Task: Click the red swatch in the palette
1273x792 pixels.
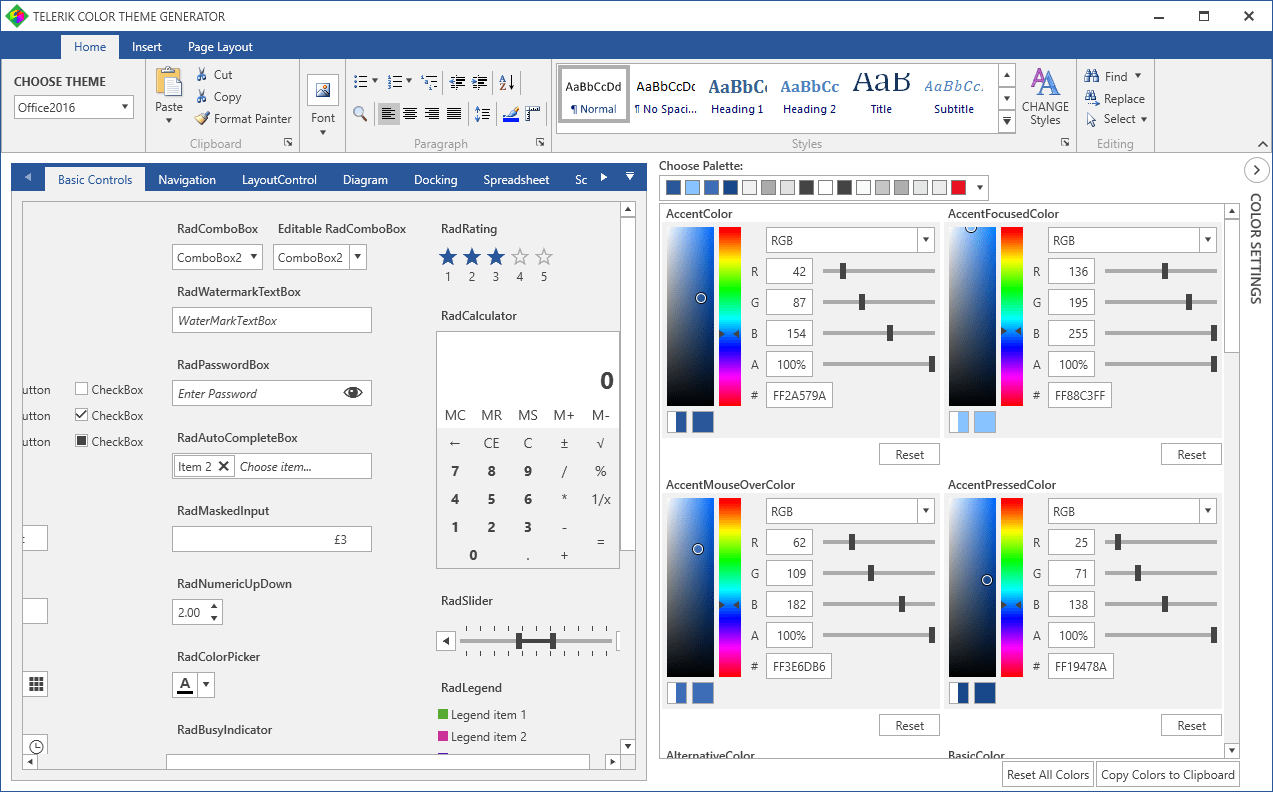Action: (x=958, y=188)
